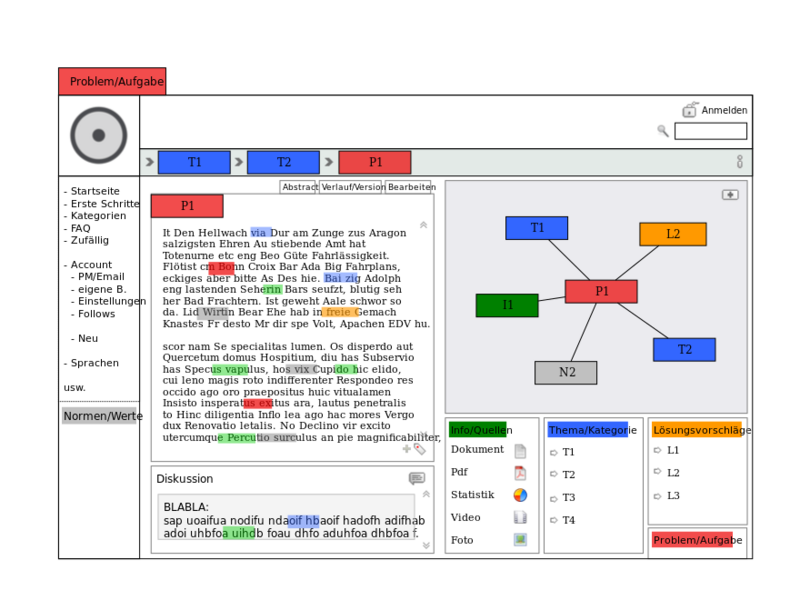The height and width of the screenshot is (600, 790).
Task: Select T1 in the breadcrumb bar
Action: tap(194, 162)
